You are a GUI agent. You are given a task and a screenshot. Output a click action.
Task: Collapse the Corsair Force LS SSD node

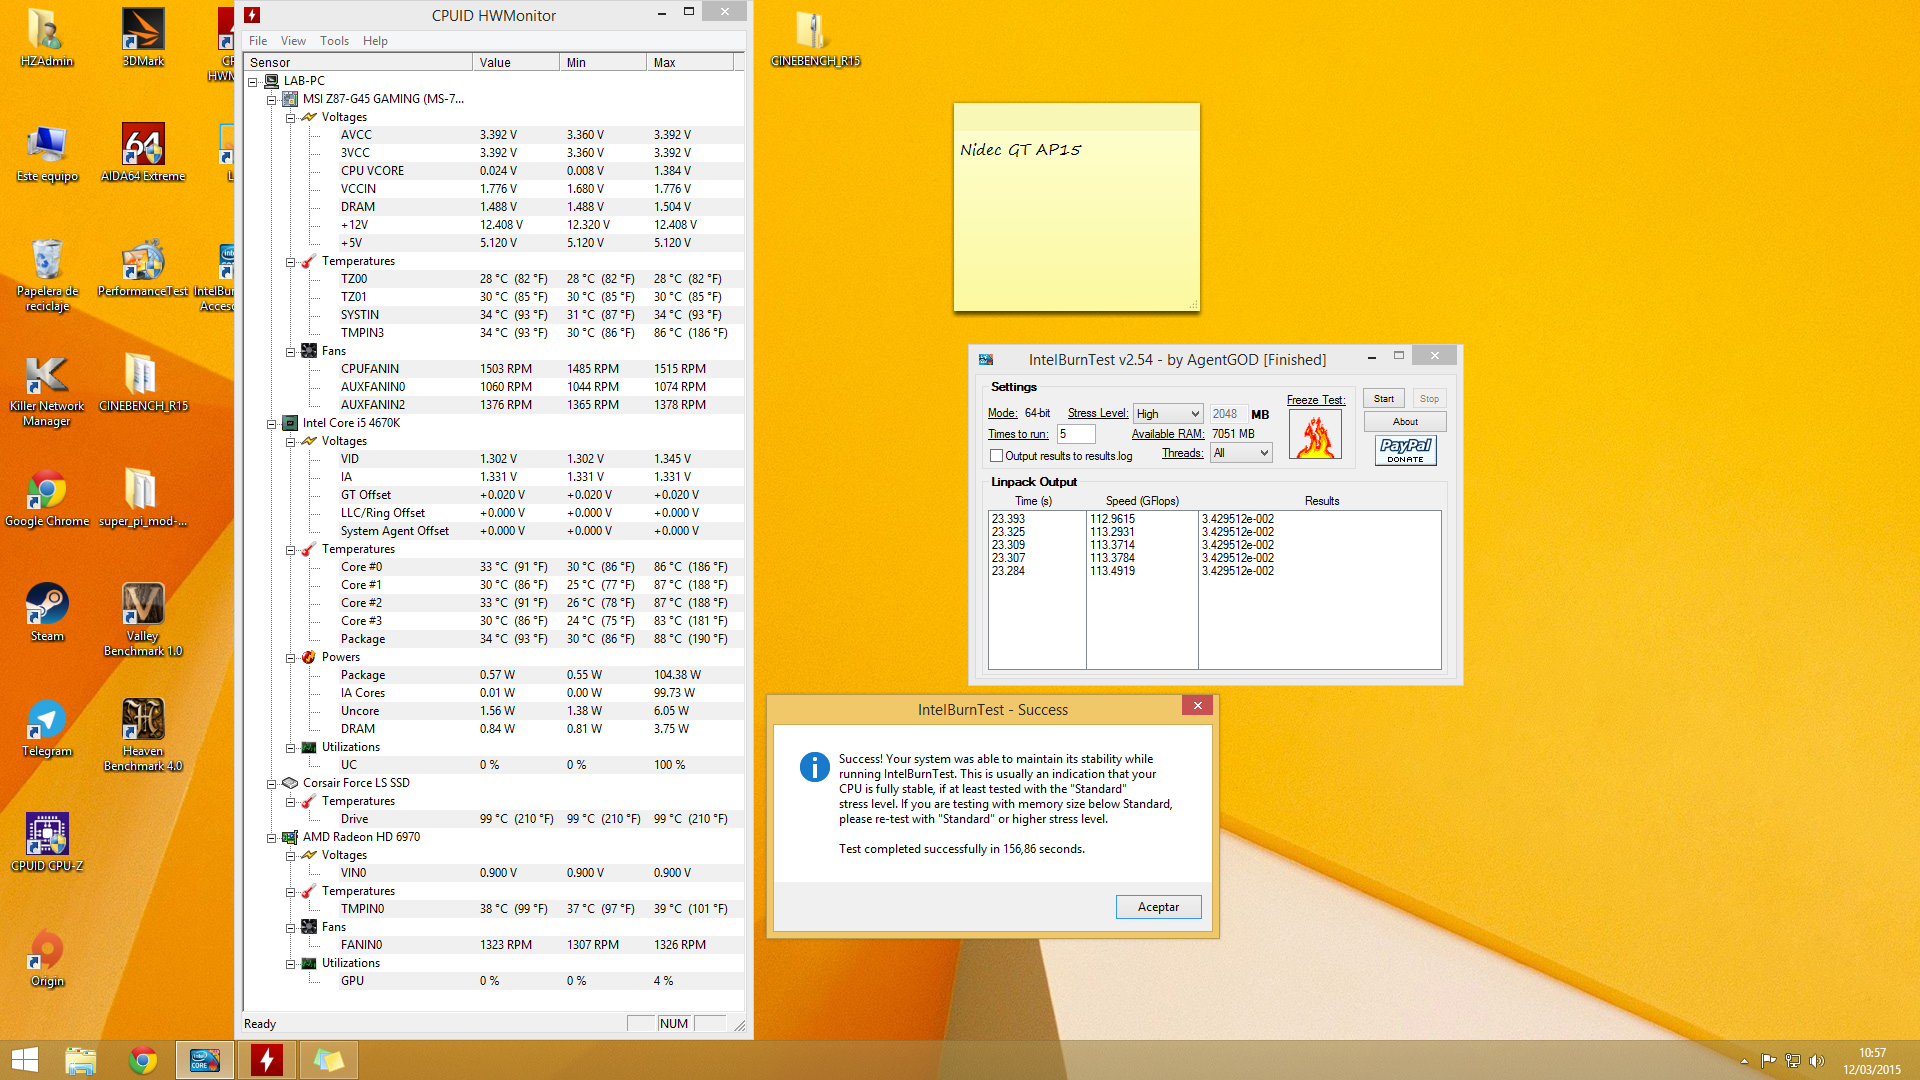point(271,783)
